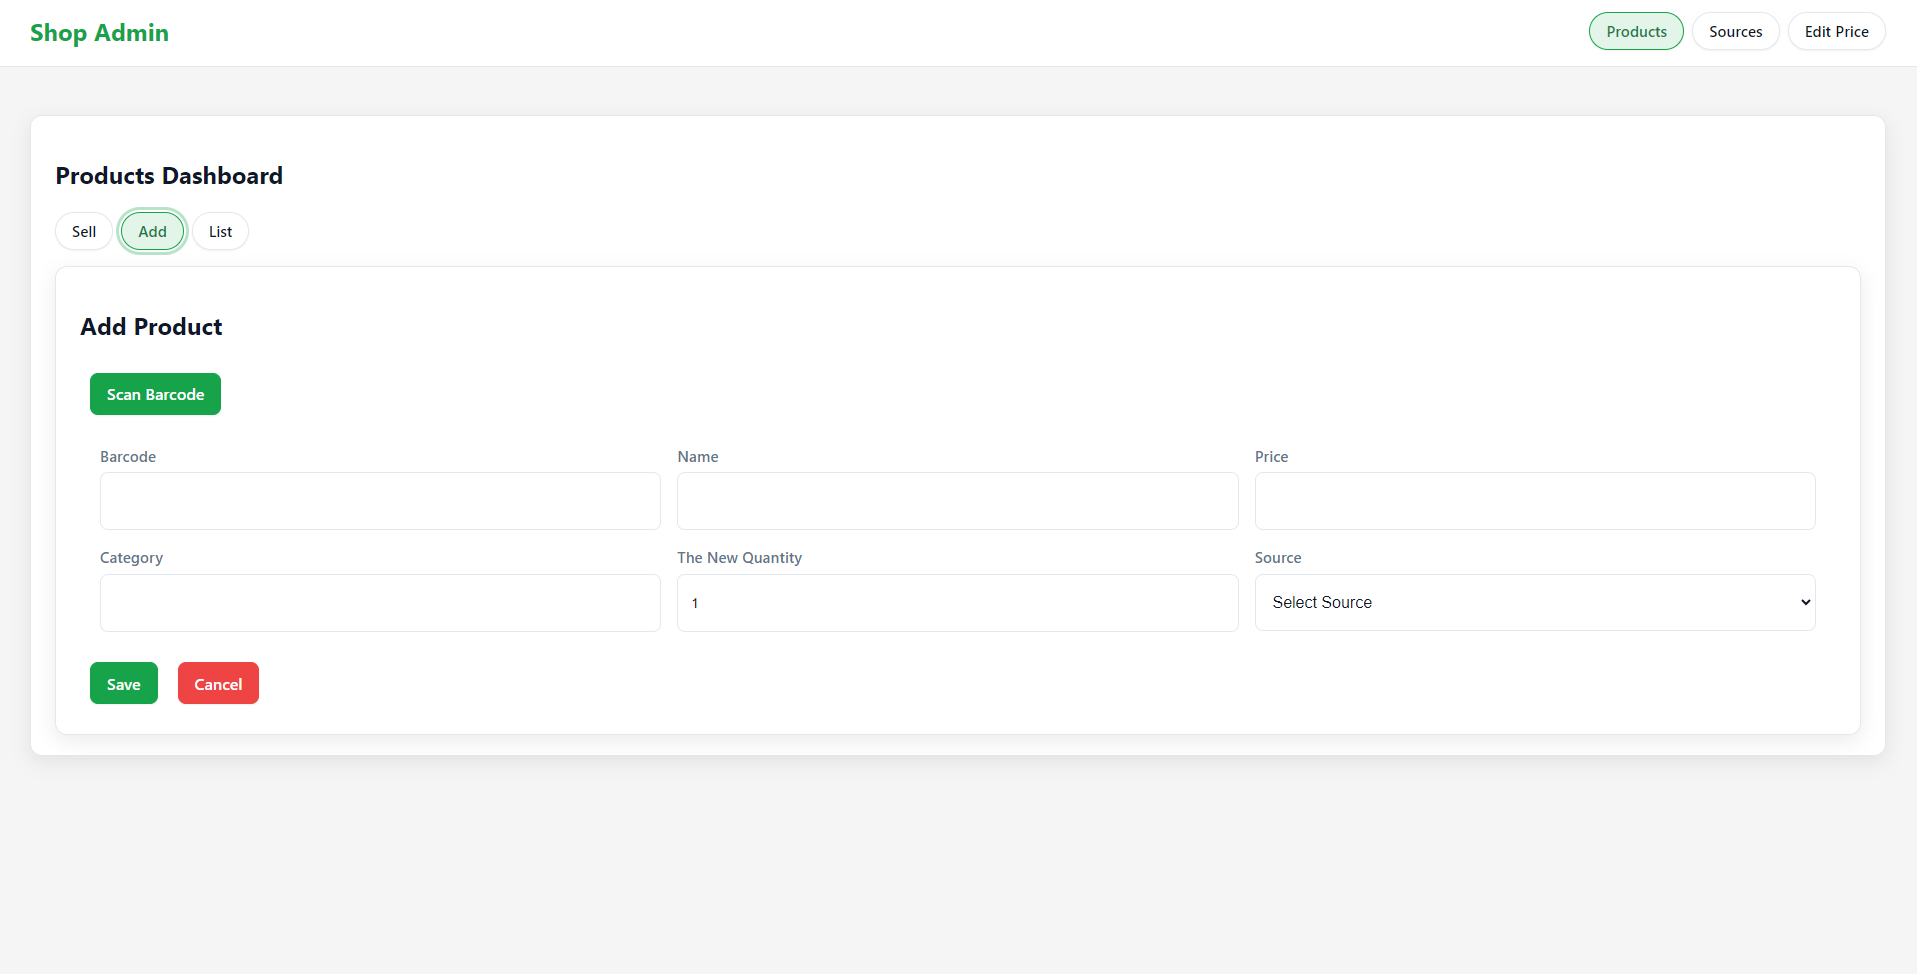Save the new product
This screenshot has height=974, width=1917.
pyautogui.click(x=123, y=683)
